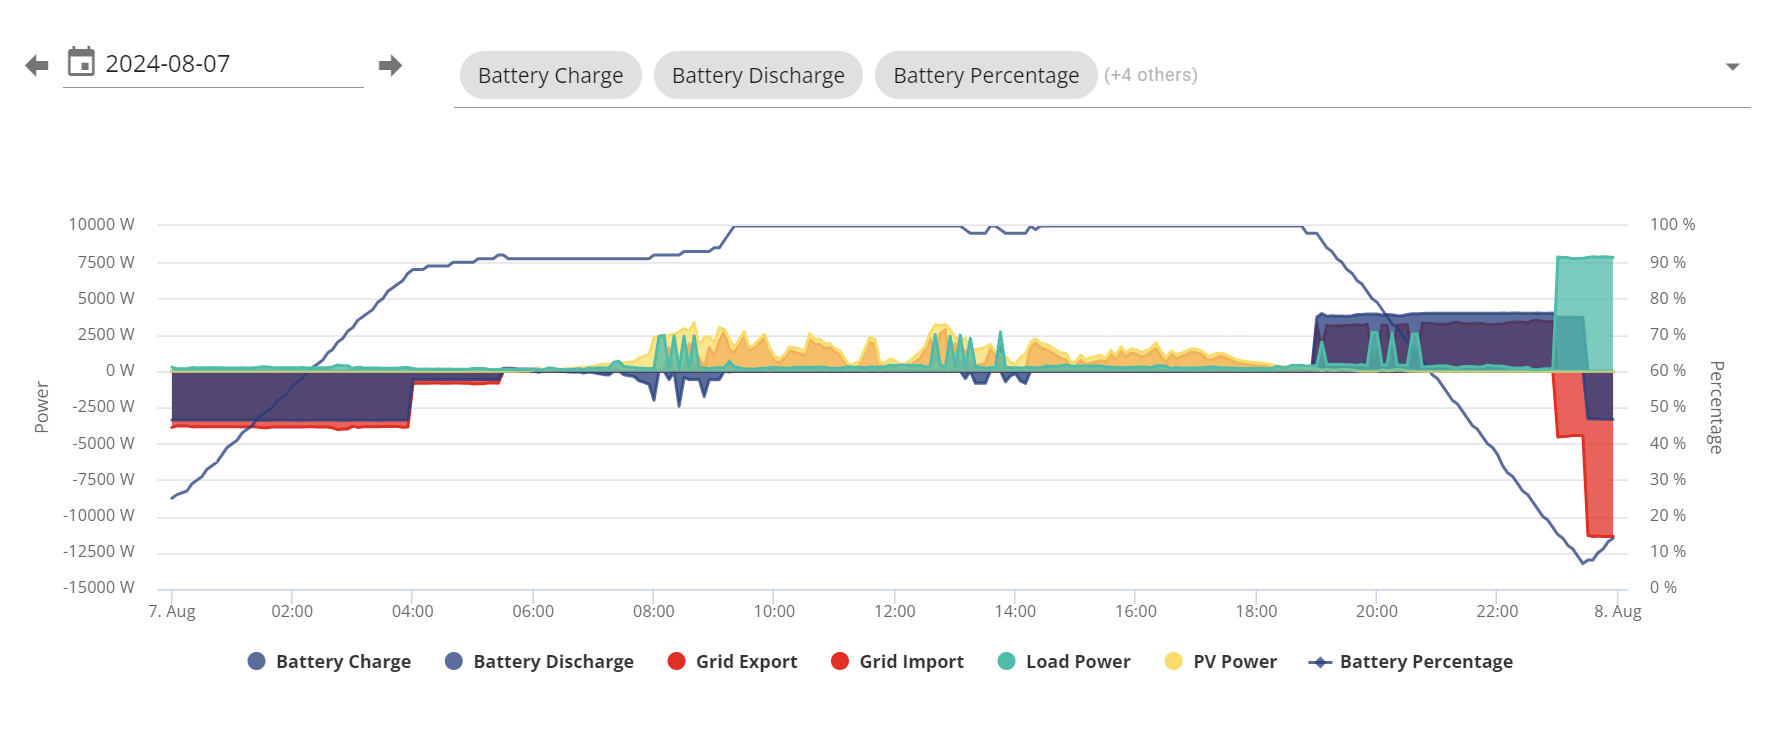Expand the series selection dropdown arrow
The width and height of the screenshot is (1774, 739).
point(1733,67)
